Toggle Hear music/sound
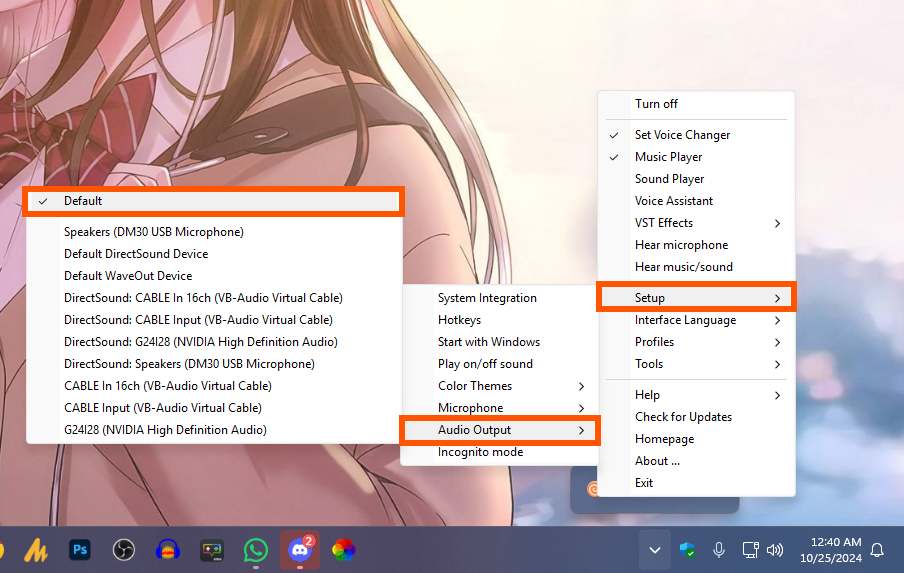Screen dimensions: 904x573 coord(696,267)
